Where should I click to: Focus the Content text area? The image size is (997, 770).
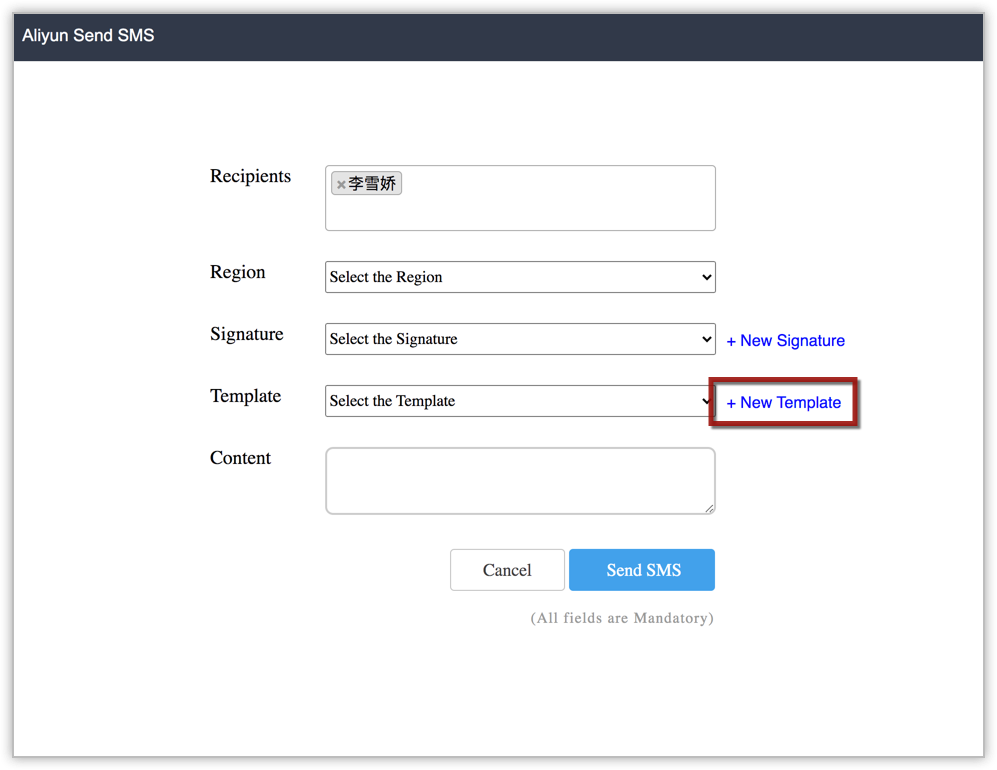[520, 481]
